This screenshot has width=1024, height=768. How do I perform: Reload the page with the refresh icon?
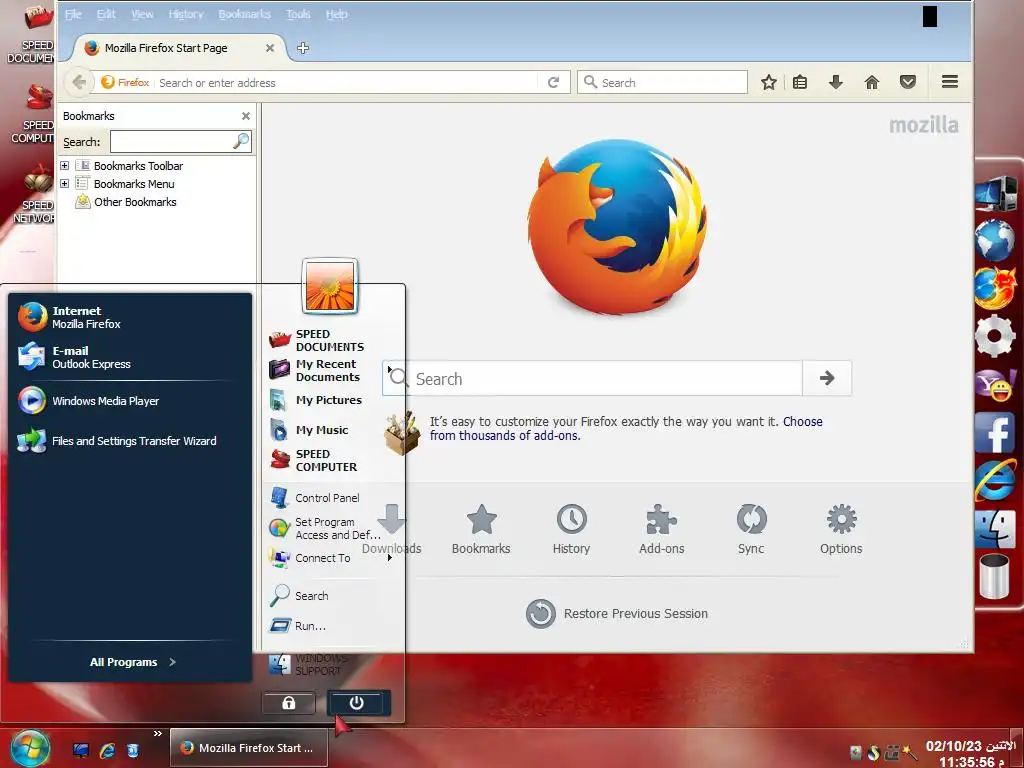click(553, 82)
